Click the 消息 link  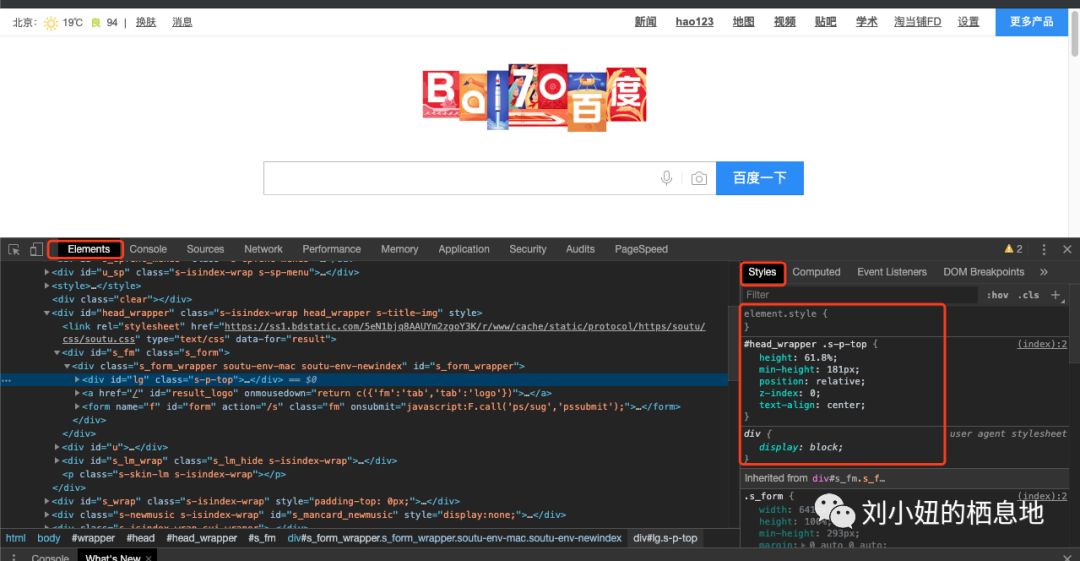[182, 23]
